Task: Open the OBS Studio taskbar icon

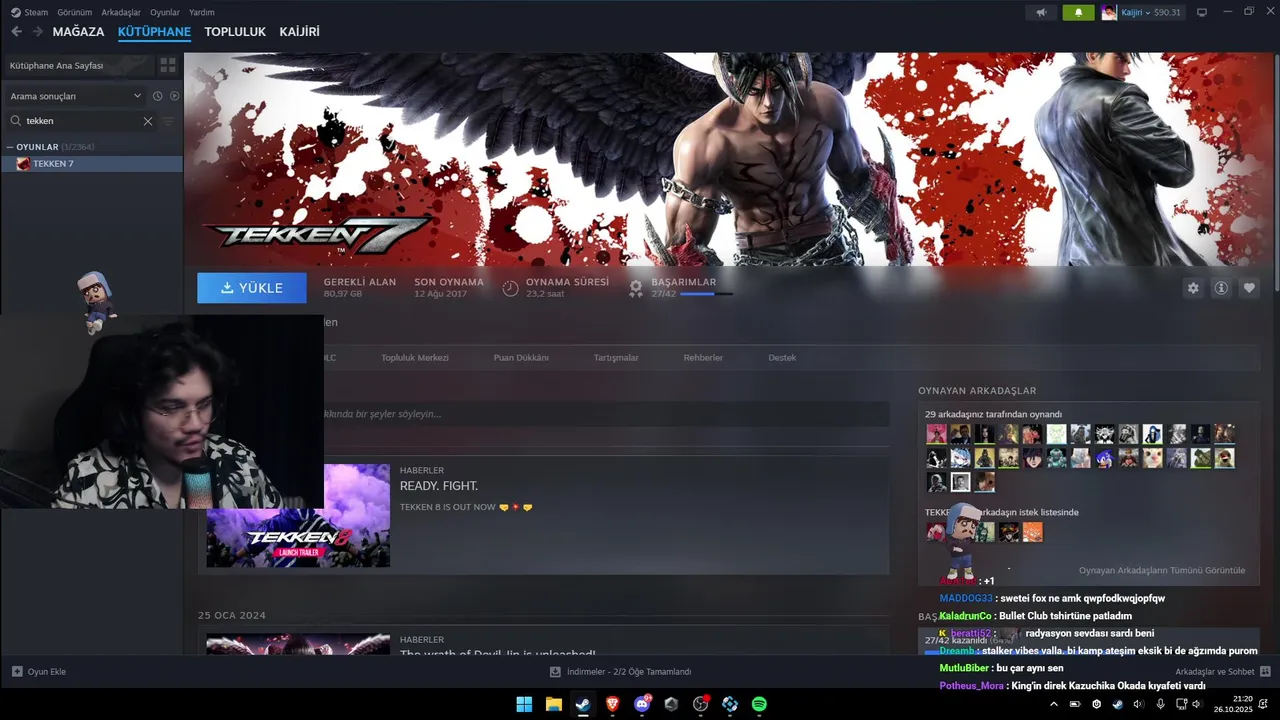Action: [x=700, y=704]
